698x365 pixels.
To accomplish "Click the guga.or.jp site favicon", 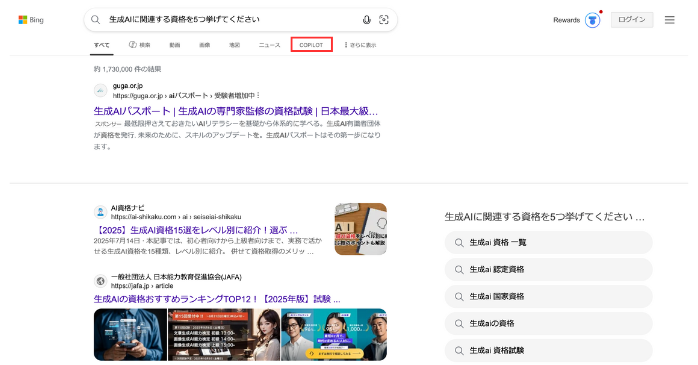I will tap(101, 90).
